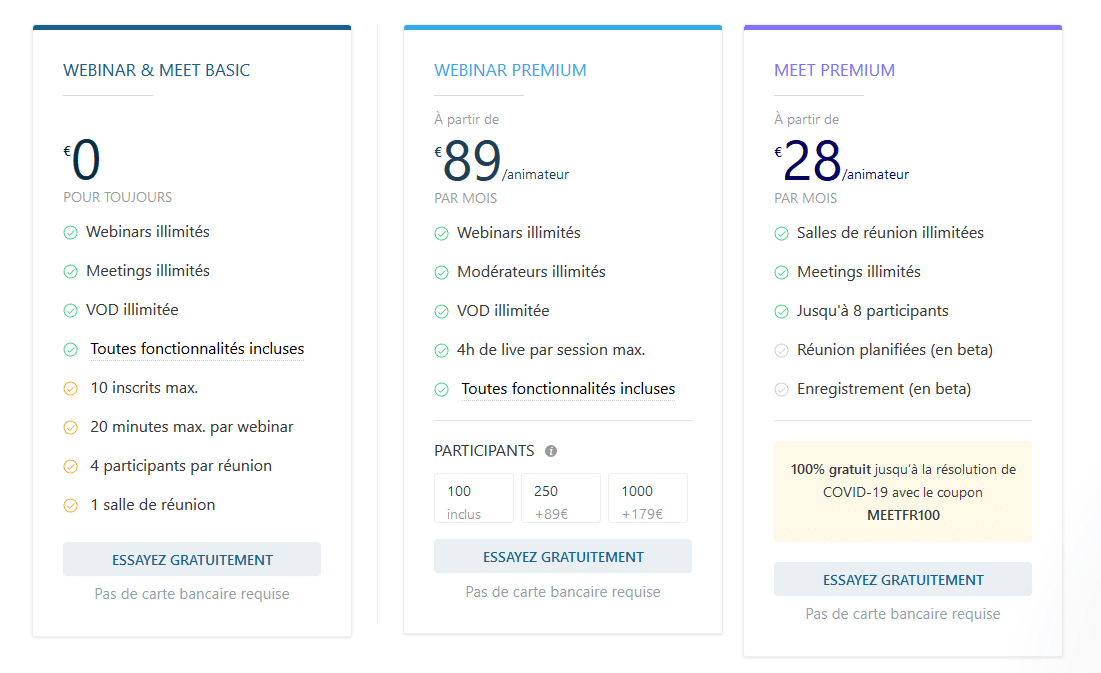Screen dimensions: 1101x673
Task: Click the orange check icon beside 10 inscrits max.
Action: click(x=70, y=388)
